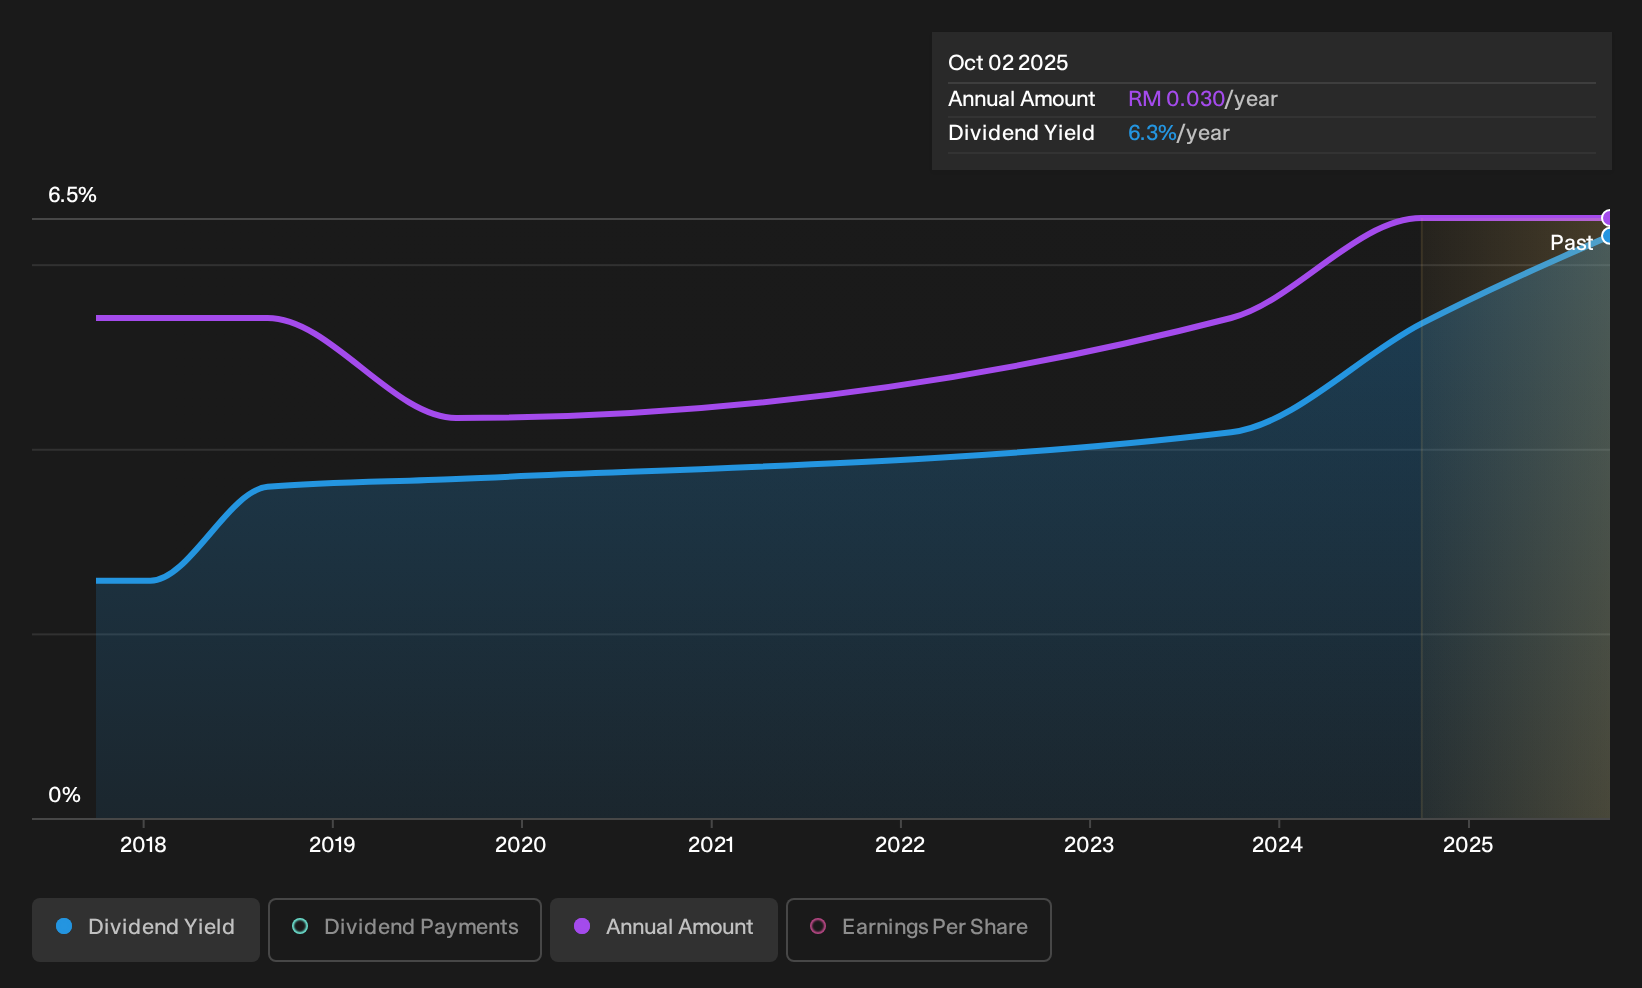The height and width of the screenshot is (988, 1642).
Task: Click the 2020 x-axis label
Action: (521, 845)
